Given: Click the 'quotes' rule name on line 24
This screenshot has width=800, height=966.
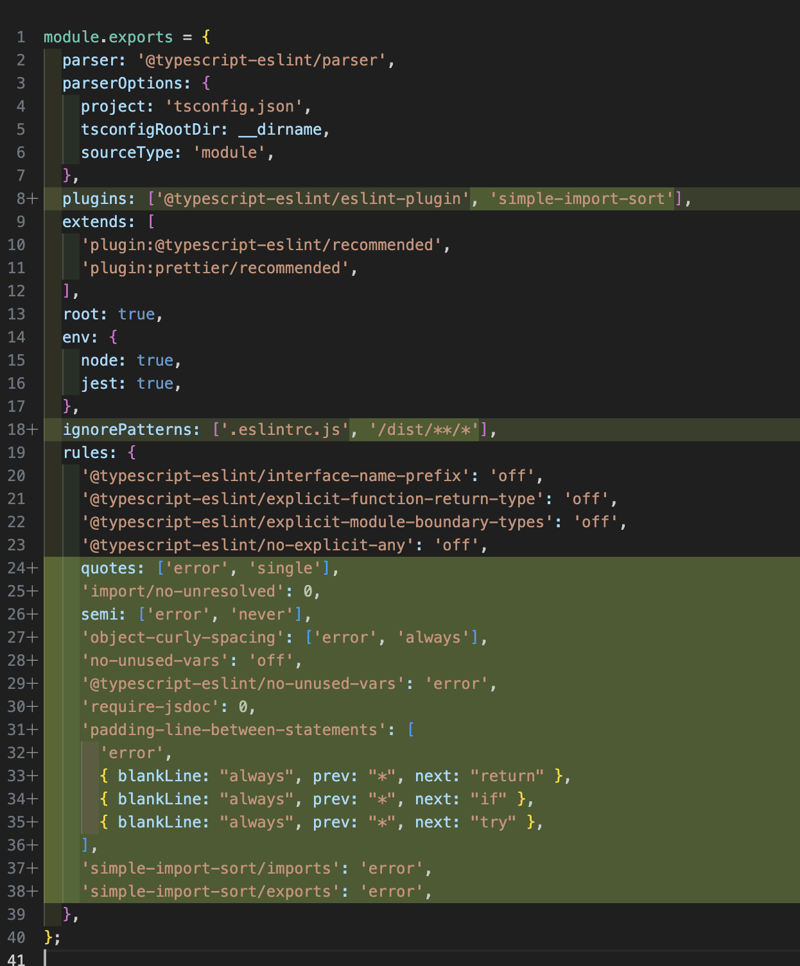Looking at the screenshot, I should coord(108,569).
